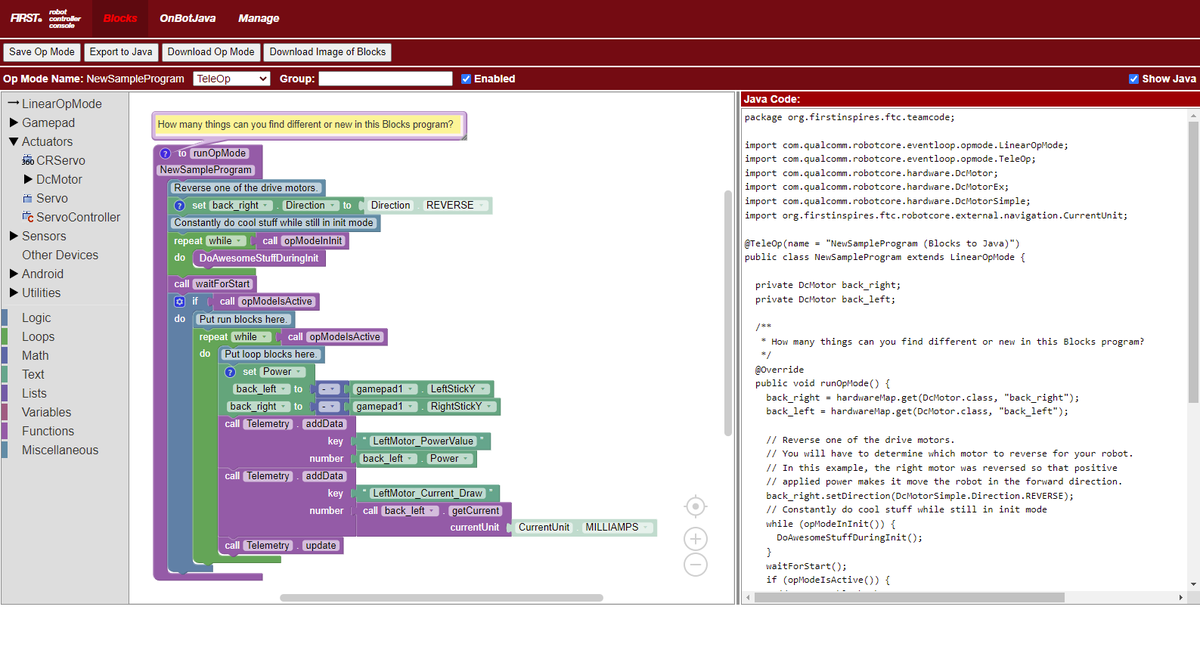Image resolution: width=1200 pixels, height=647 pixels.
Task: Zoom out the Blocks workspace
Action: pyautogui.click(x=697, y=565)
